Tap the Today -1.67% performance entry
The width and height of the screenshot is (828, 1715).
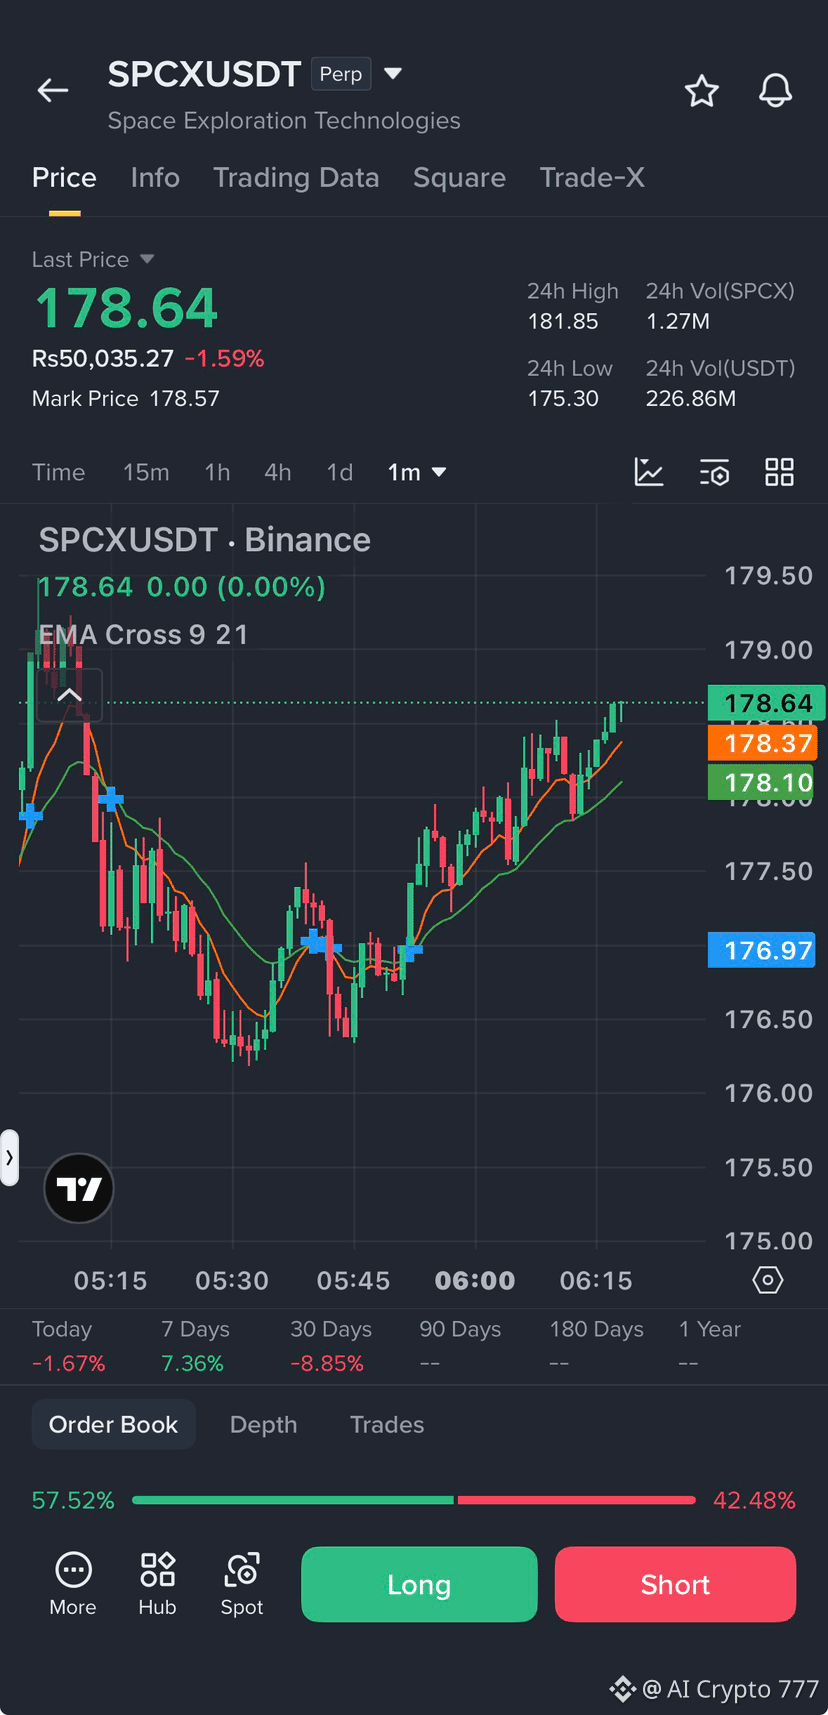68,1346
